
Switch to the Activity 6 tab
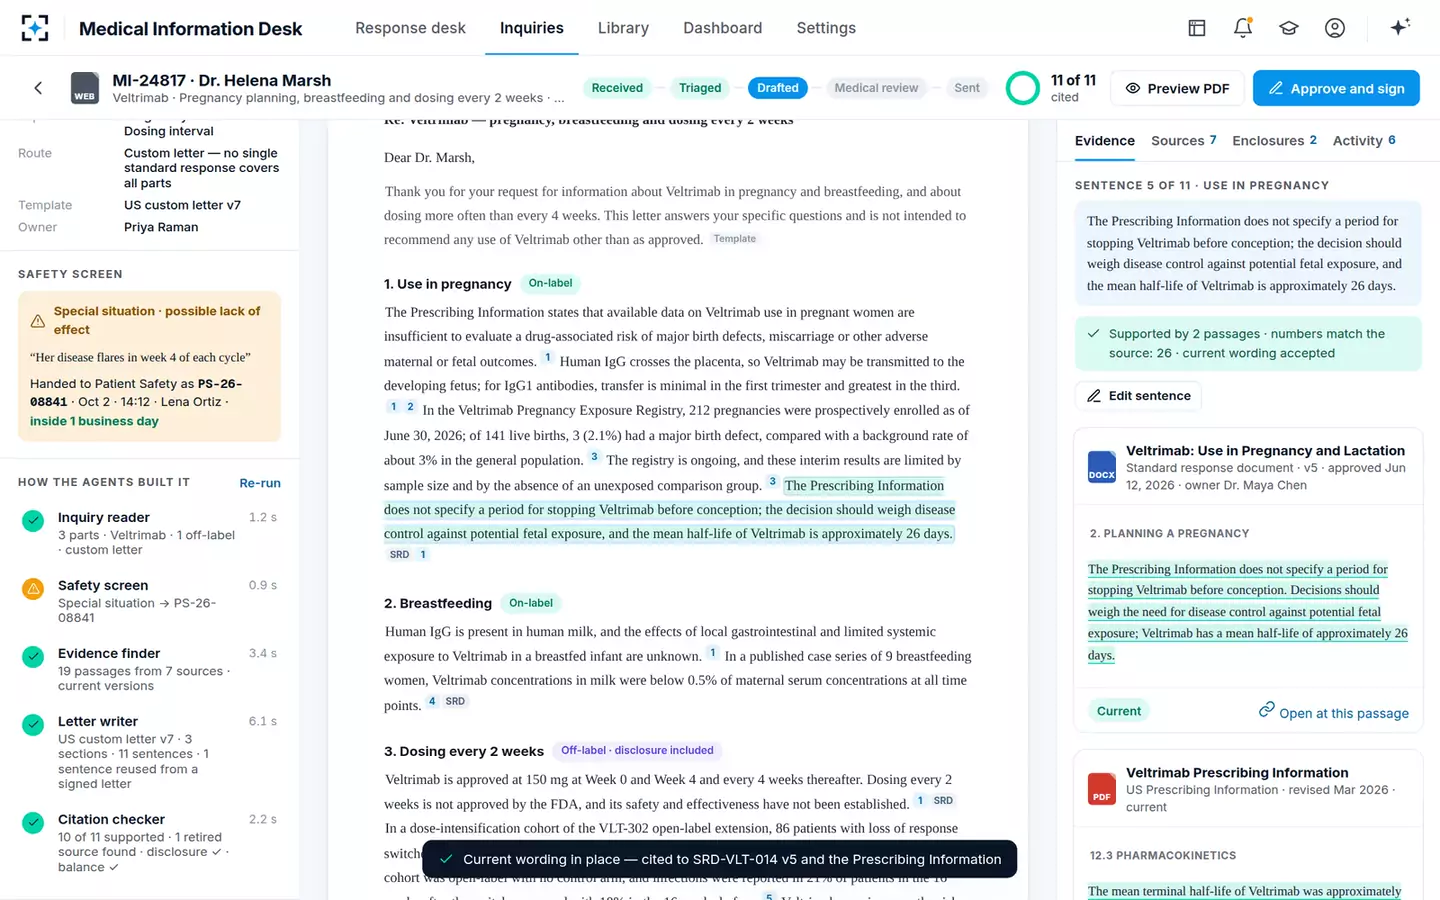[x=1364, y=141]
